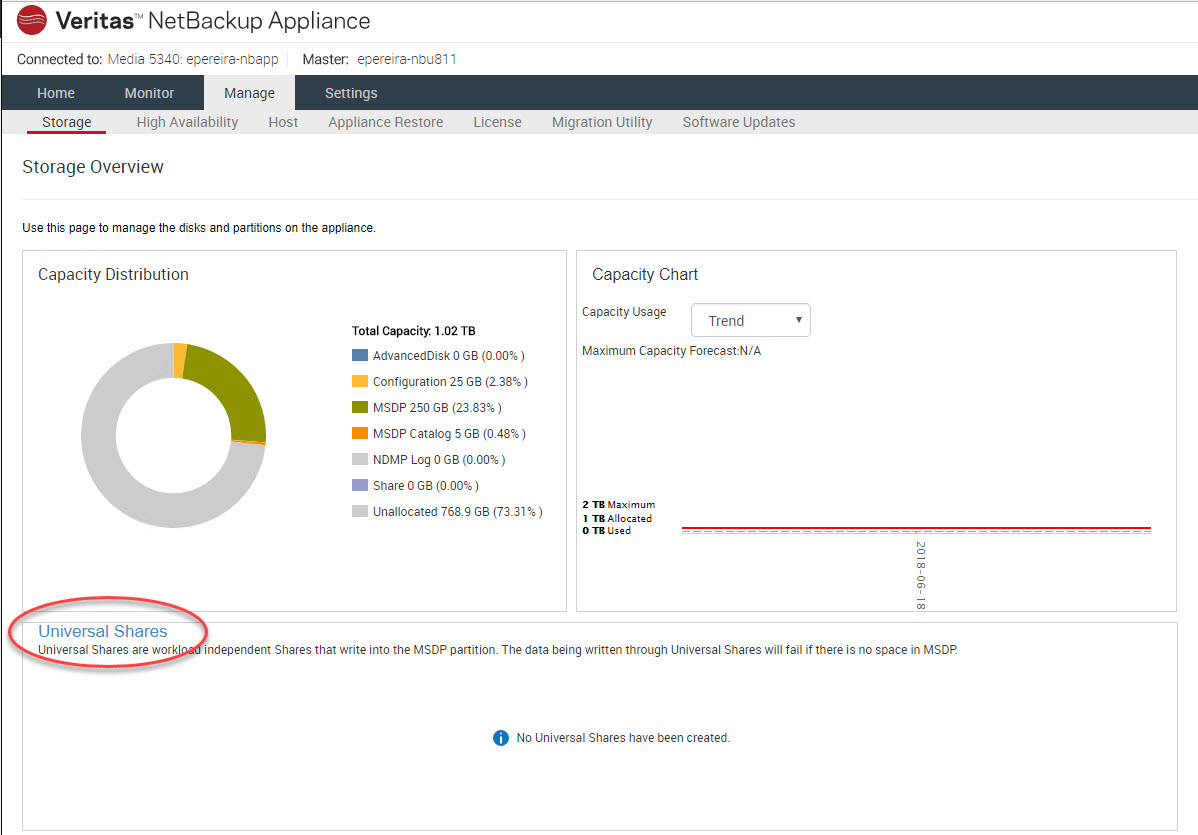Click the Configuration yellow legend swatch
Screen dimensions: 1198x835
pyautogui.click(x=360, y=381)
